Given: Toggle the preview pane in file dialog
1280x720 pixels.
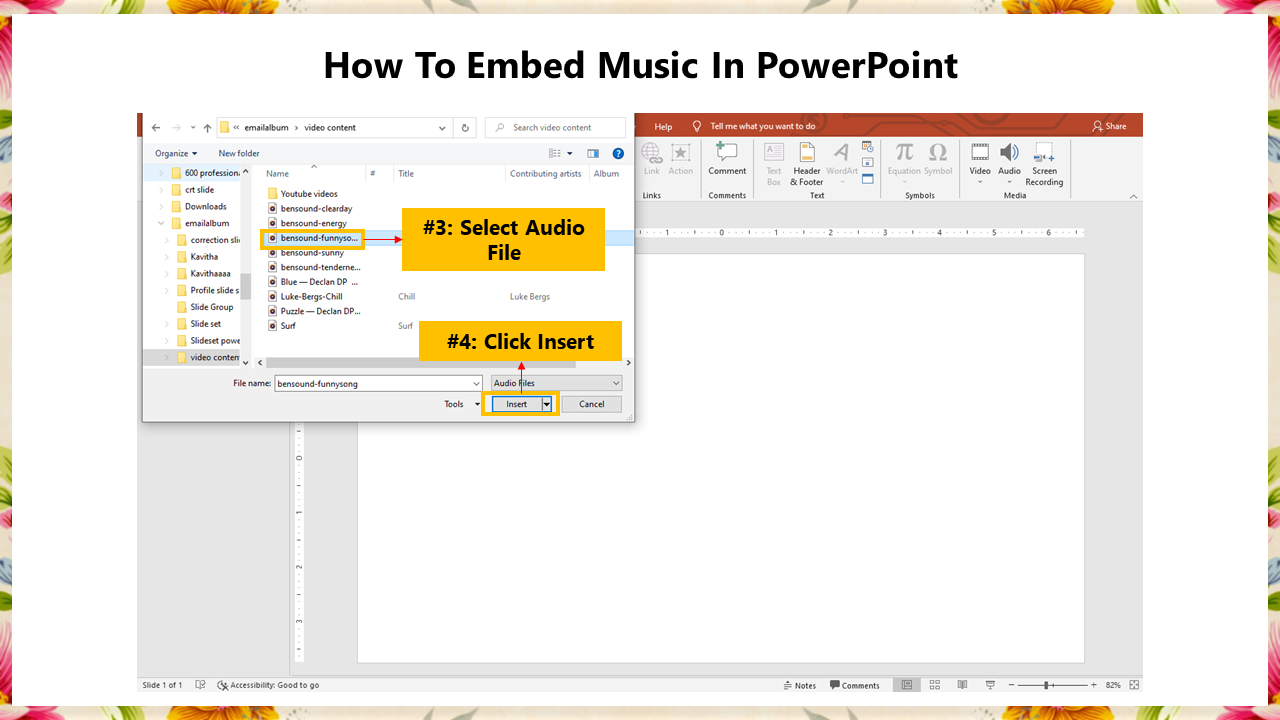Looking at the screenshot, I should (593, 153).
